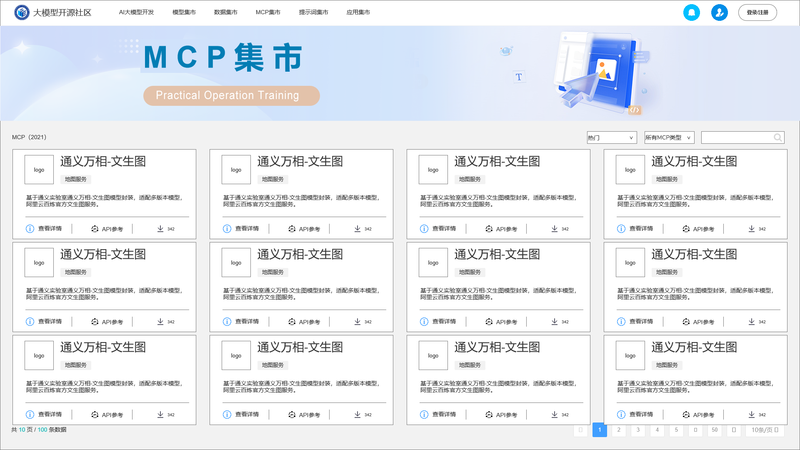Click the download icon on row one, fourth card
The height and width of the screenshot is (450, 800).
click(752, 229)
